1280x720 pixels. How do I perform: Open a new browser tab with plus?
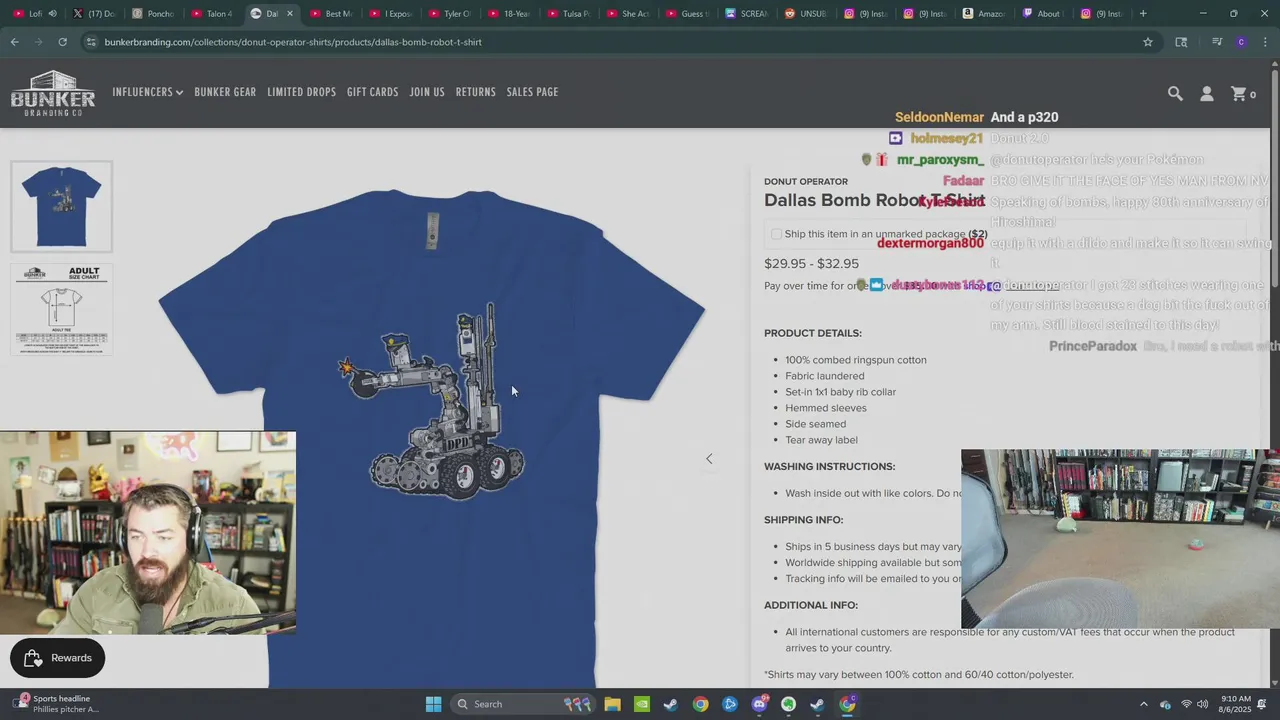pyautogui.click(x=1143, y=14)
